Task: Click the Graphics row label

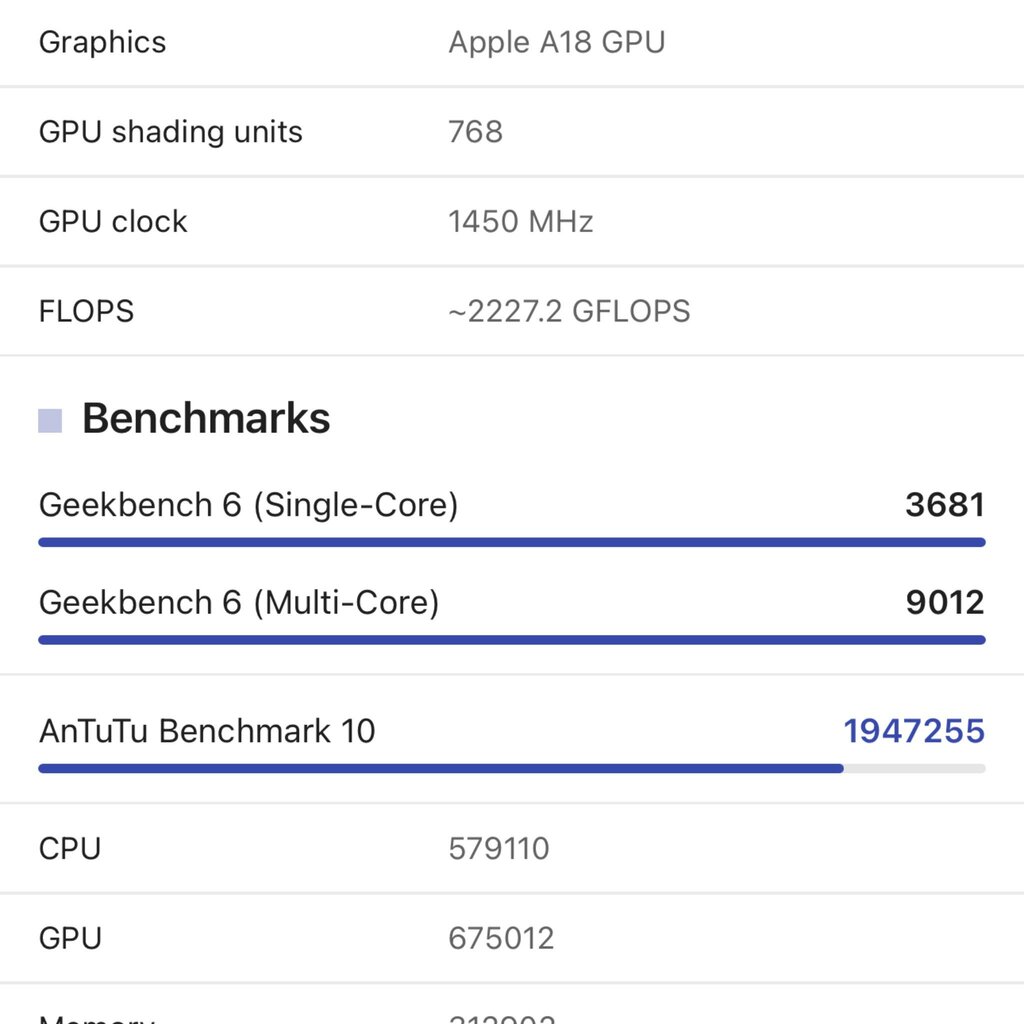Action: pyautogui.click(x=102, y=42)
